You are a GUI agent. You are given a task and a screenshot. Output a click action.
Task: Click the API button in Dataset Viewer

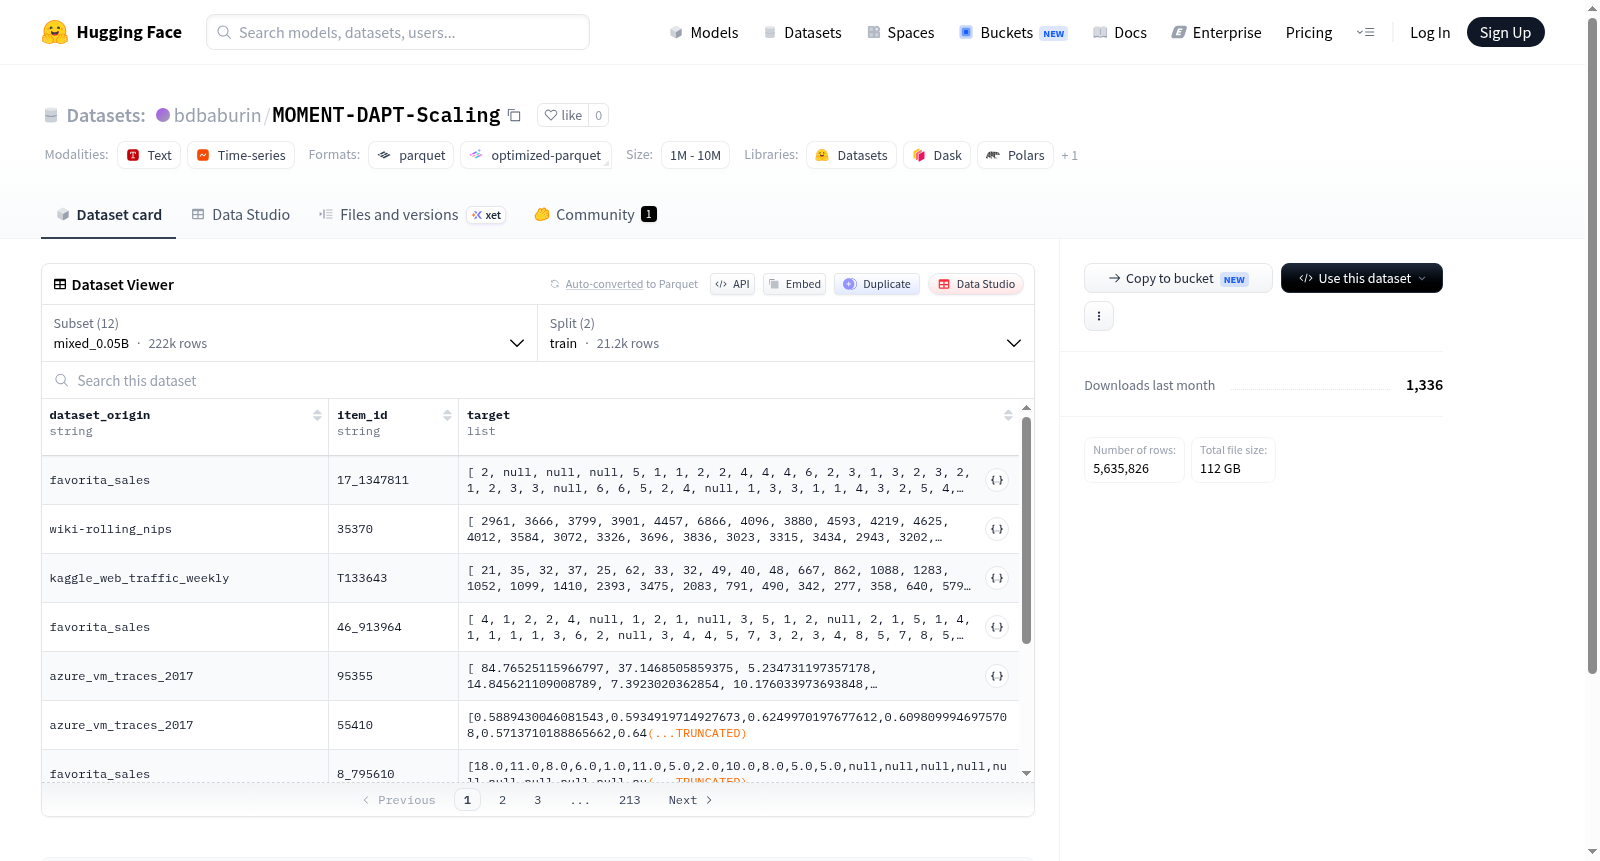click(x=732, y=284)
